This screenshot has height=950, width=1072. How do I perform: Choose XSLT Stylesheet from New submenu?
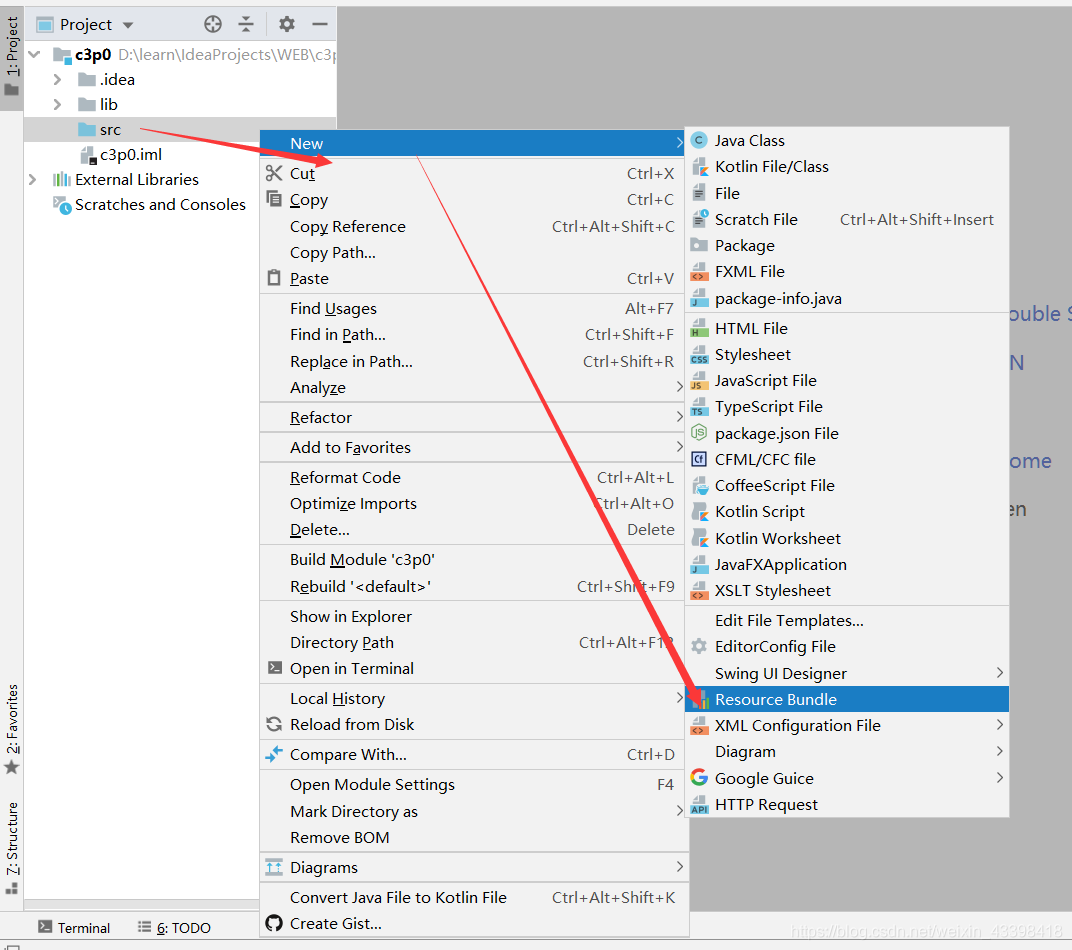click(x=846, y=591)
